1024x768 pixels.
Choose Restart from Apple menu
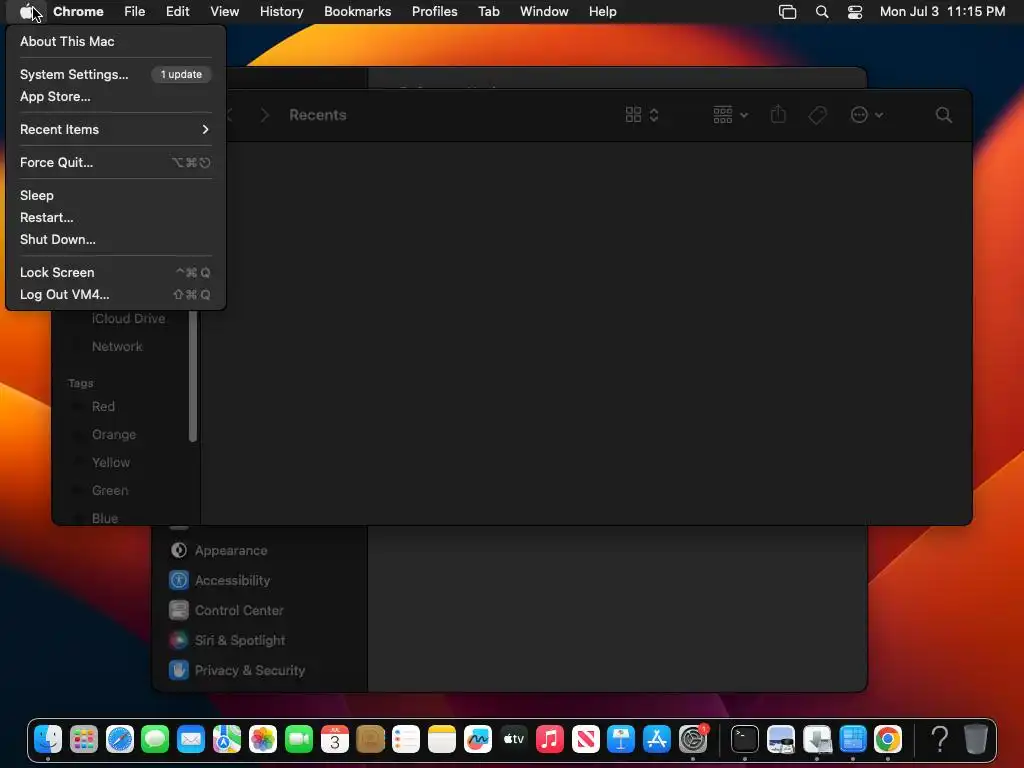pos(116,217)
